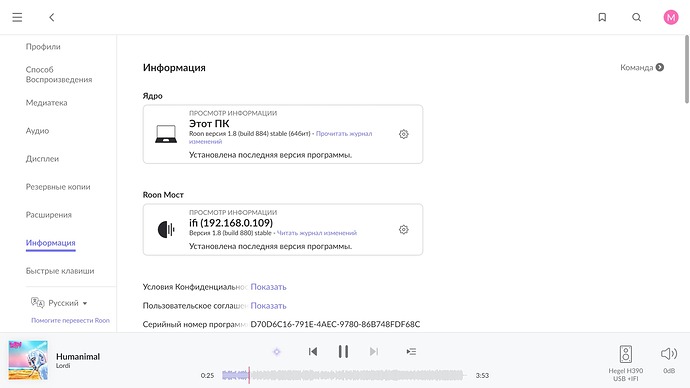Click the Команда arrow icon
690x388 pixels.
[660, 67]
